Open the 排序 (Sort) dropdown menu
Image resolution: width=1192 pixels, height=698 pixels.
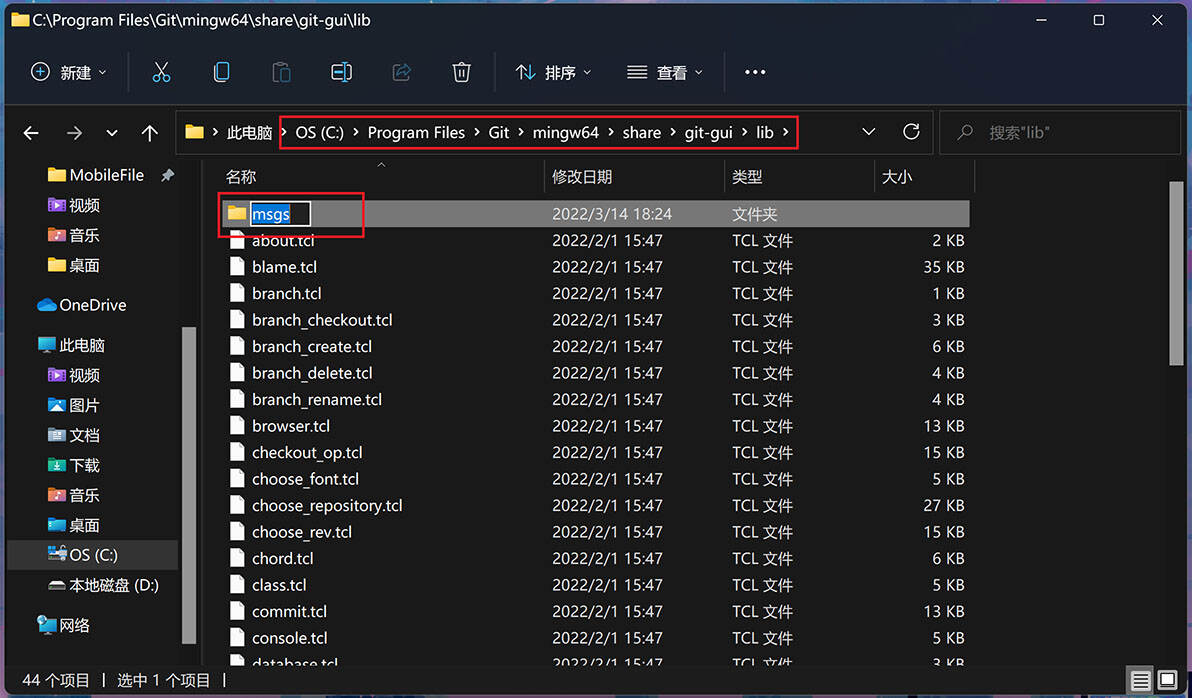point(553,72)
